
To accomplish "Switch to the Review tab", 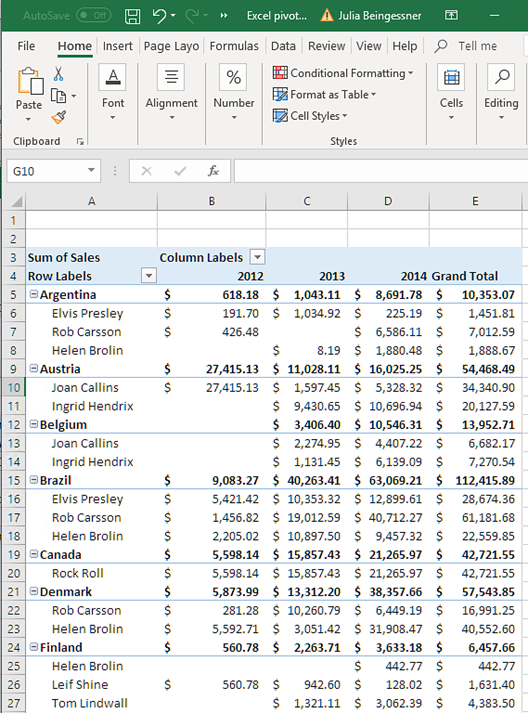I will pyautogui.click(x=327, y=46).
